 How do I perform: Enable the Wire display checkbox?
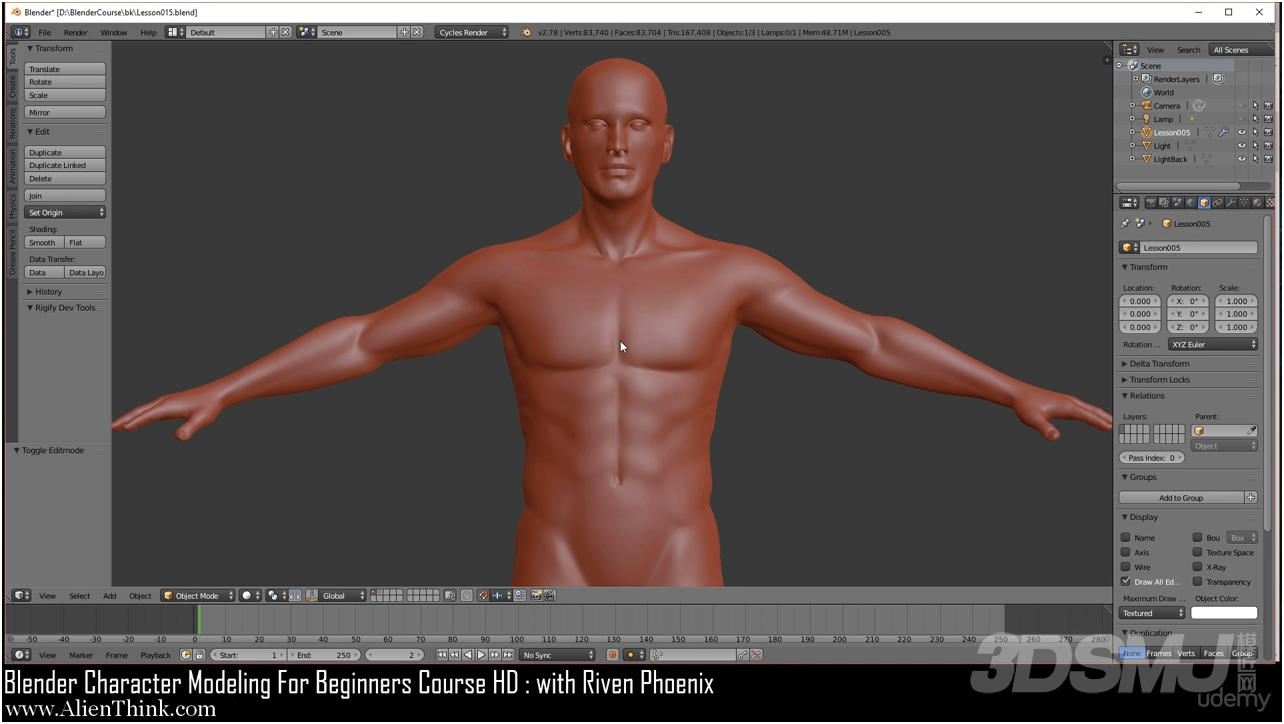(x=1125, y=567)
